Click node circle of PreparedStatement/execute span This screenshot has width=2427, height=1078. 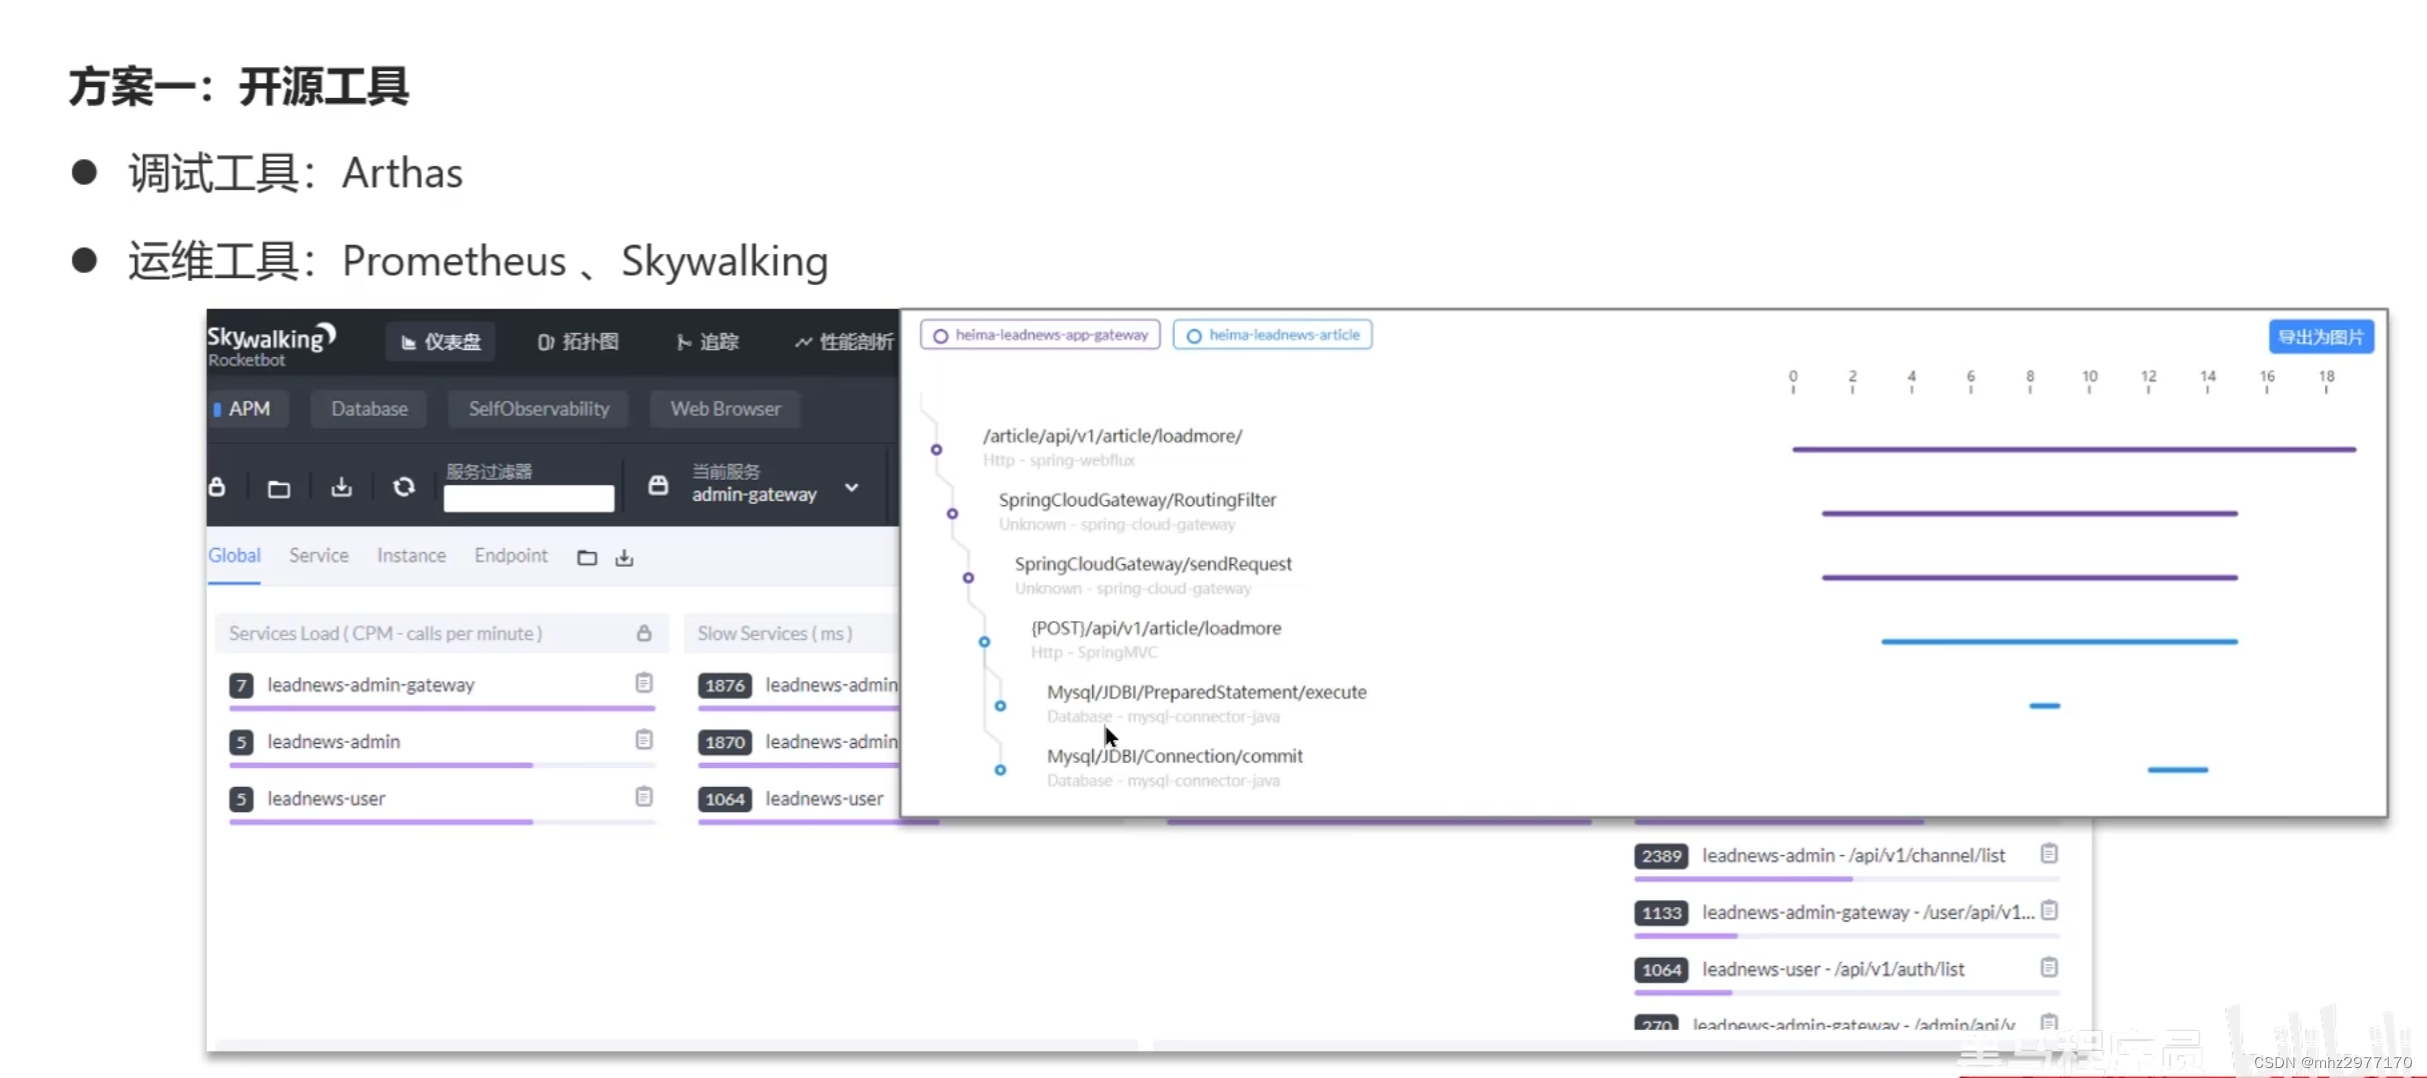point(1000,706)
